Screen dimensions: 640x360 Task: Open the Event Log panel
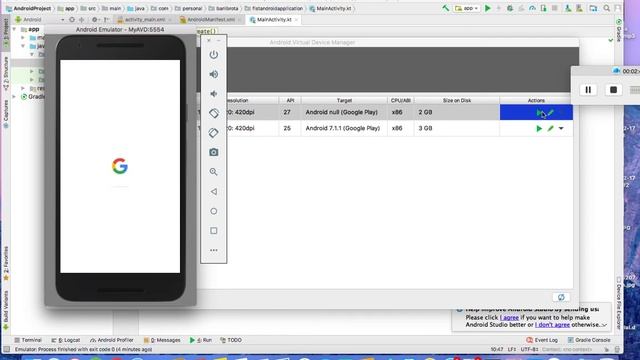542,340
